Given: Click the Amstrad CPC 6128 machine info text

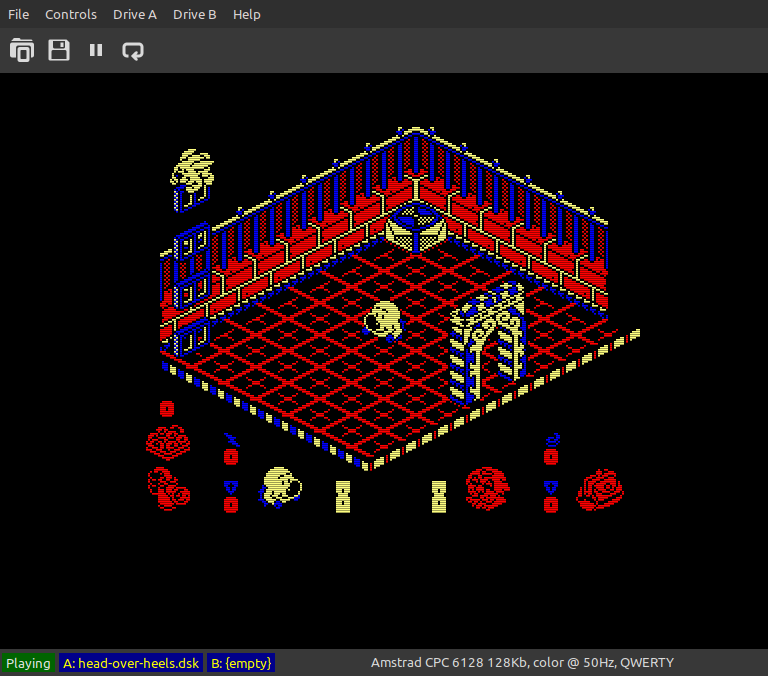Looking at the screenshot, I should click(522, 663).
